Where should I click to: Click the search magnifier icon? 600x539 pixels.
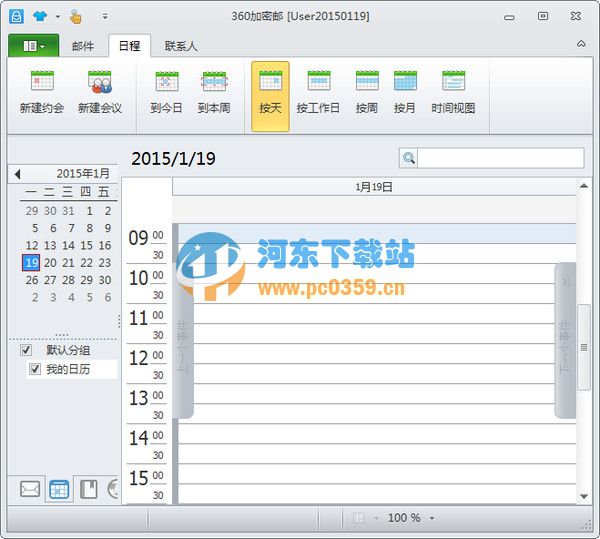pyautogui.click(x=409, y=158)
